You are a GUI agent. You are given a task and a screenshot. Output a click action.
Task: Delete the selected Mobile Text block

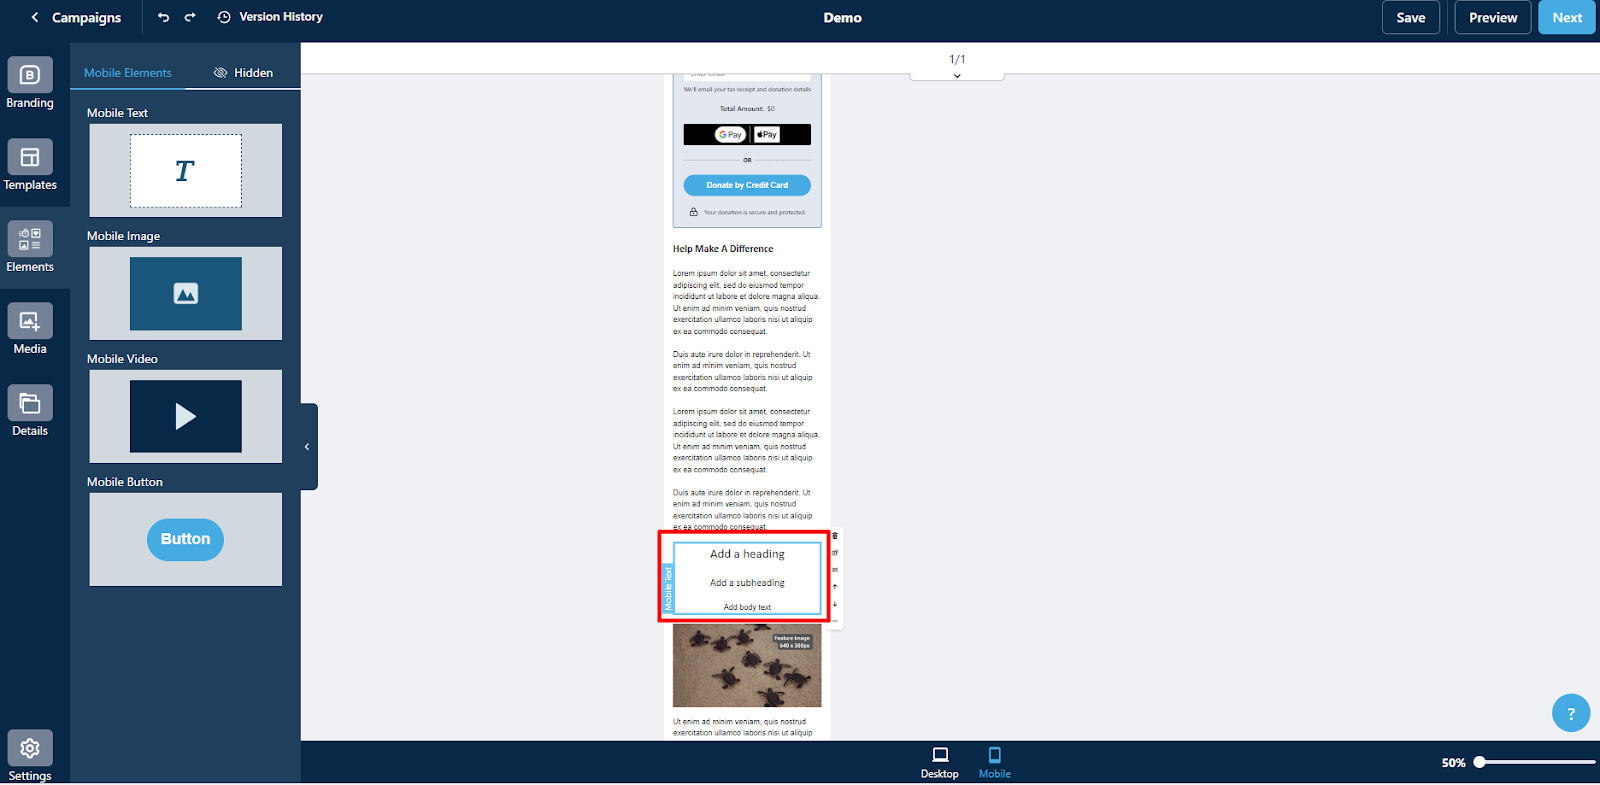point(835,536)
